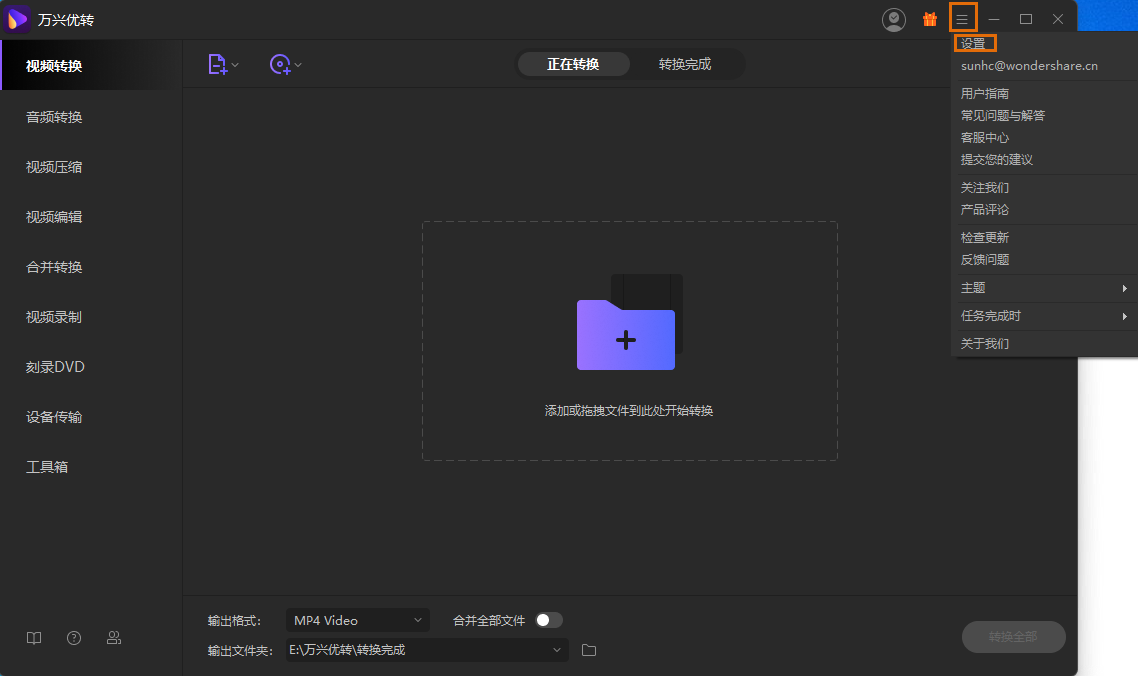Open the MP4 Video output format dropdown
Viewport: 1138px width, 676px height.
click(357, 620)
